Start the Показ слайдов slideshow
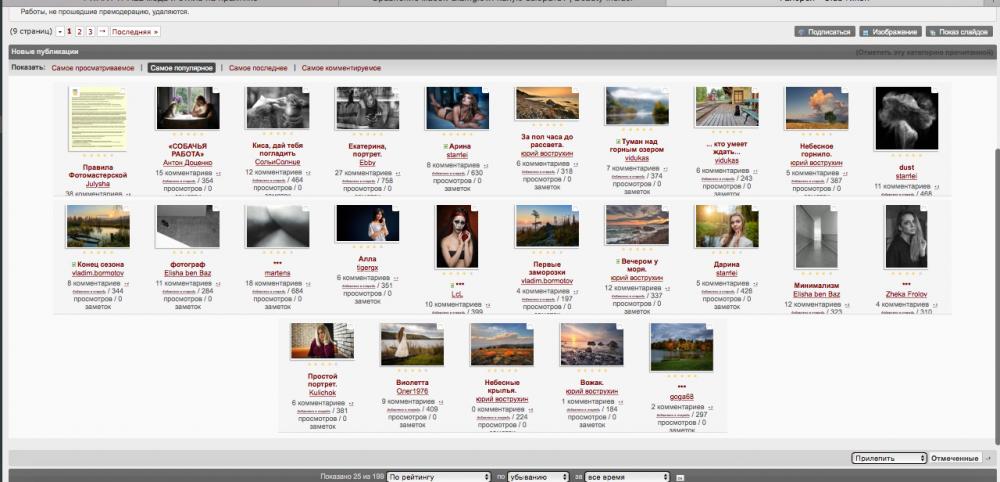 [959, 31]
